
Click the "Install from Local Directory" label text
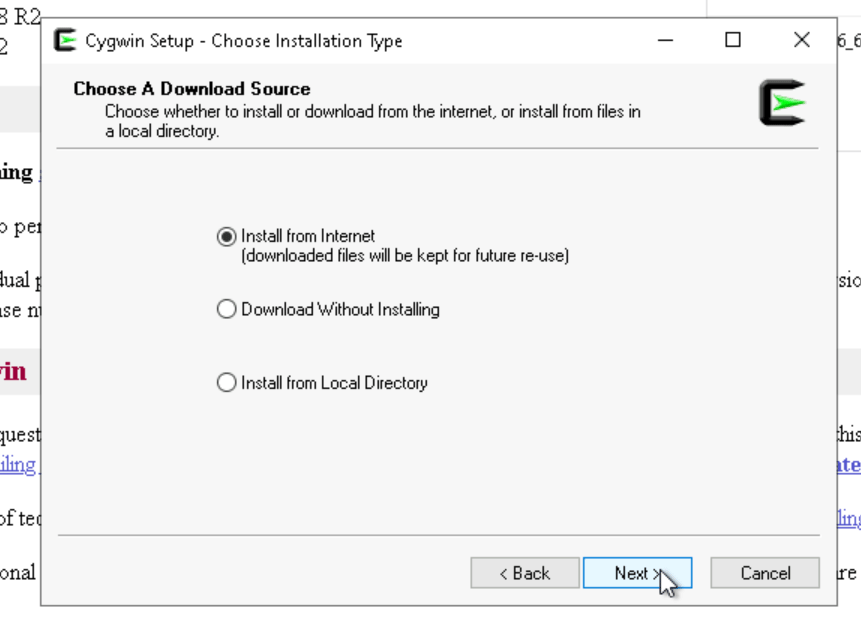[x=334, y=383]
